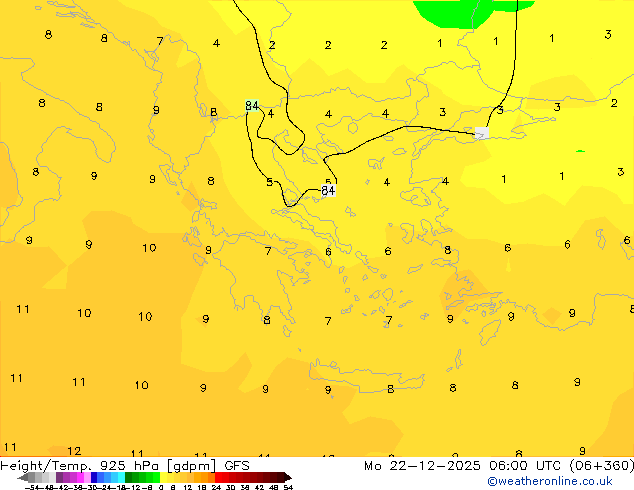Click the green-highlighted 84 contour label

click(251, 106)
